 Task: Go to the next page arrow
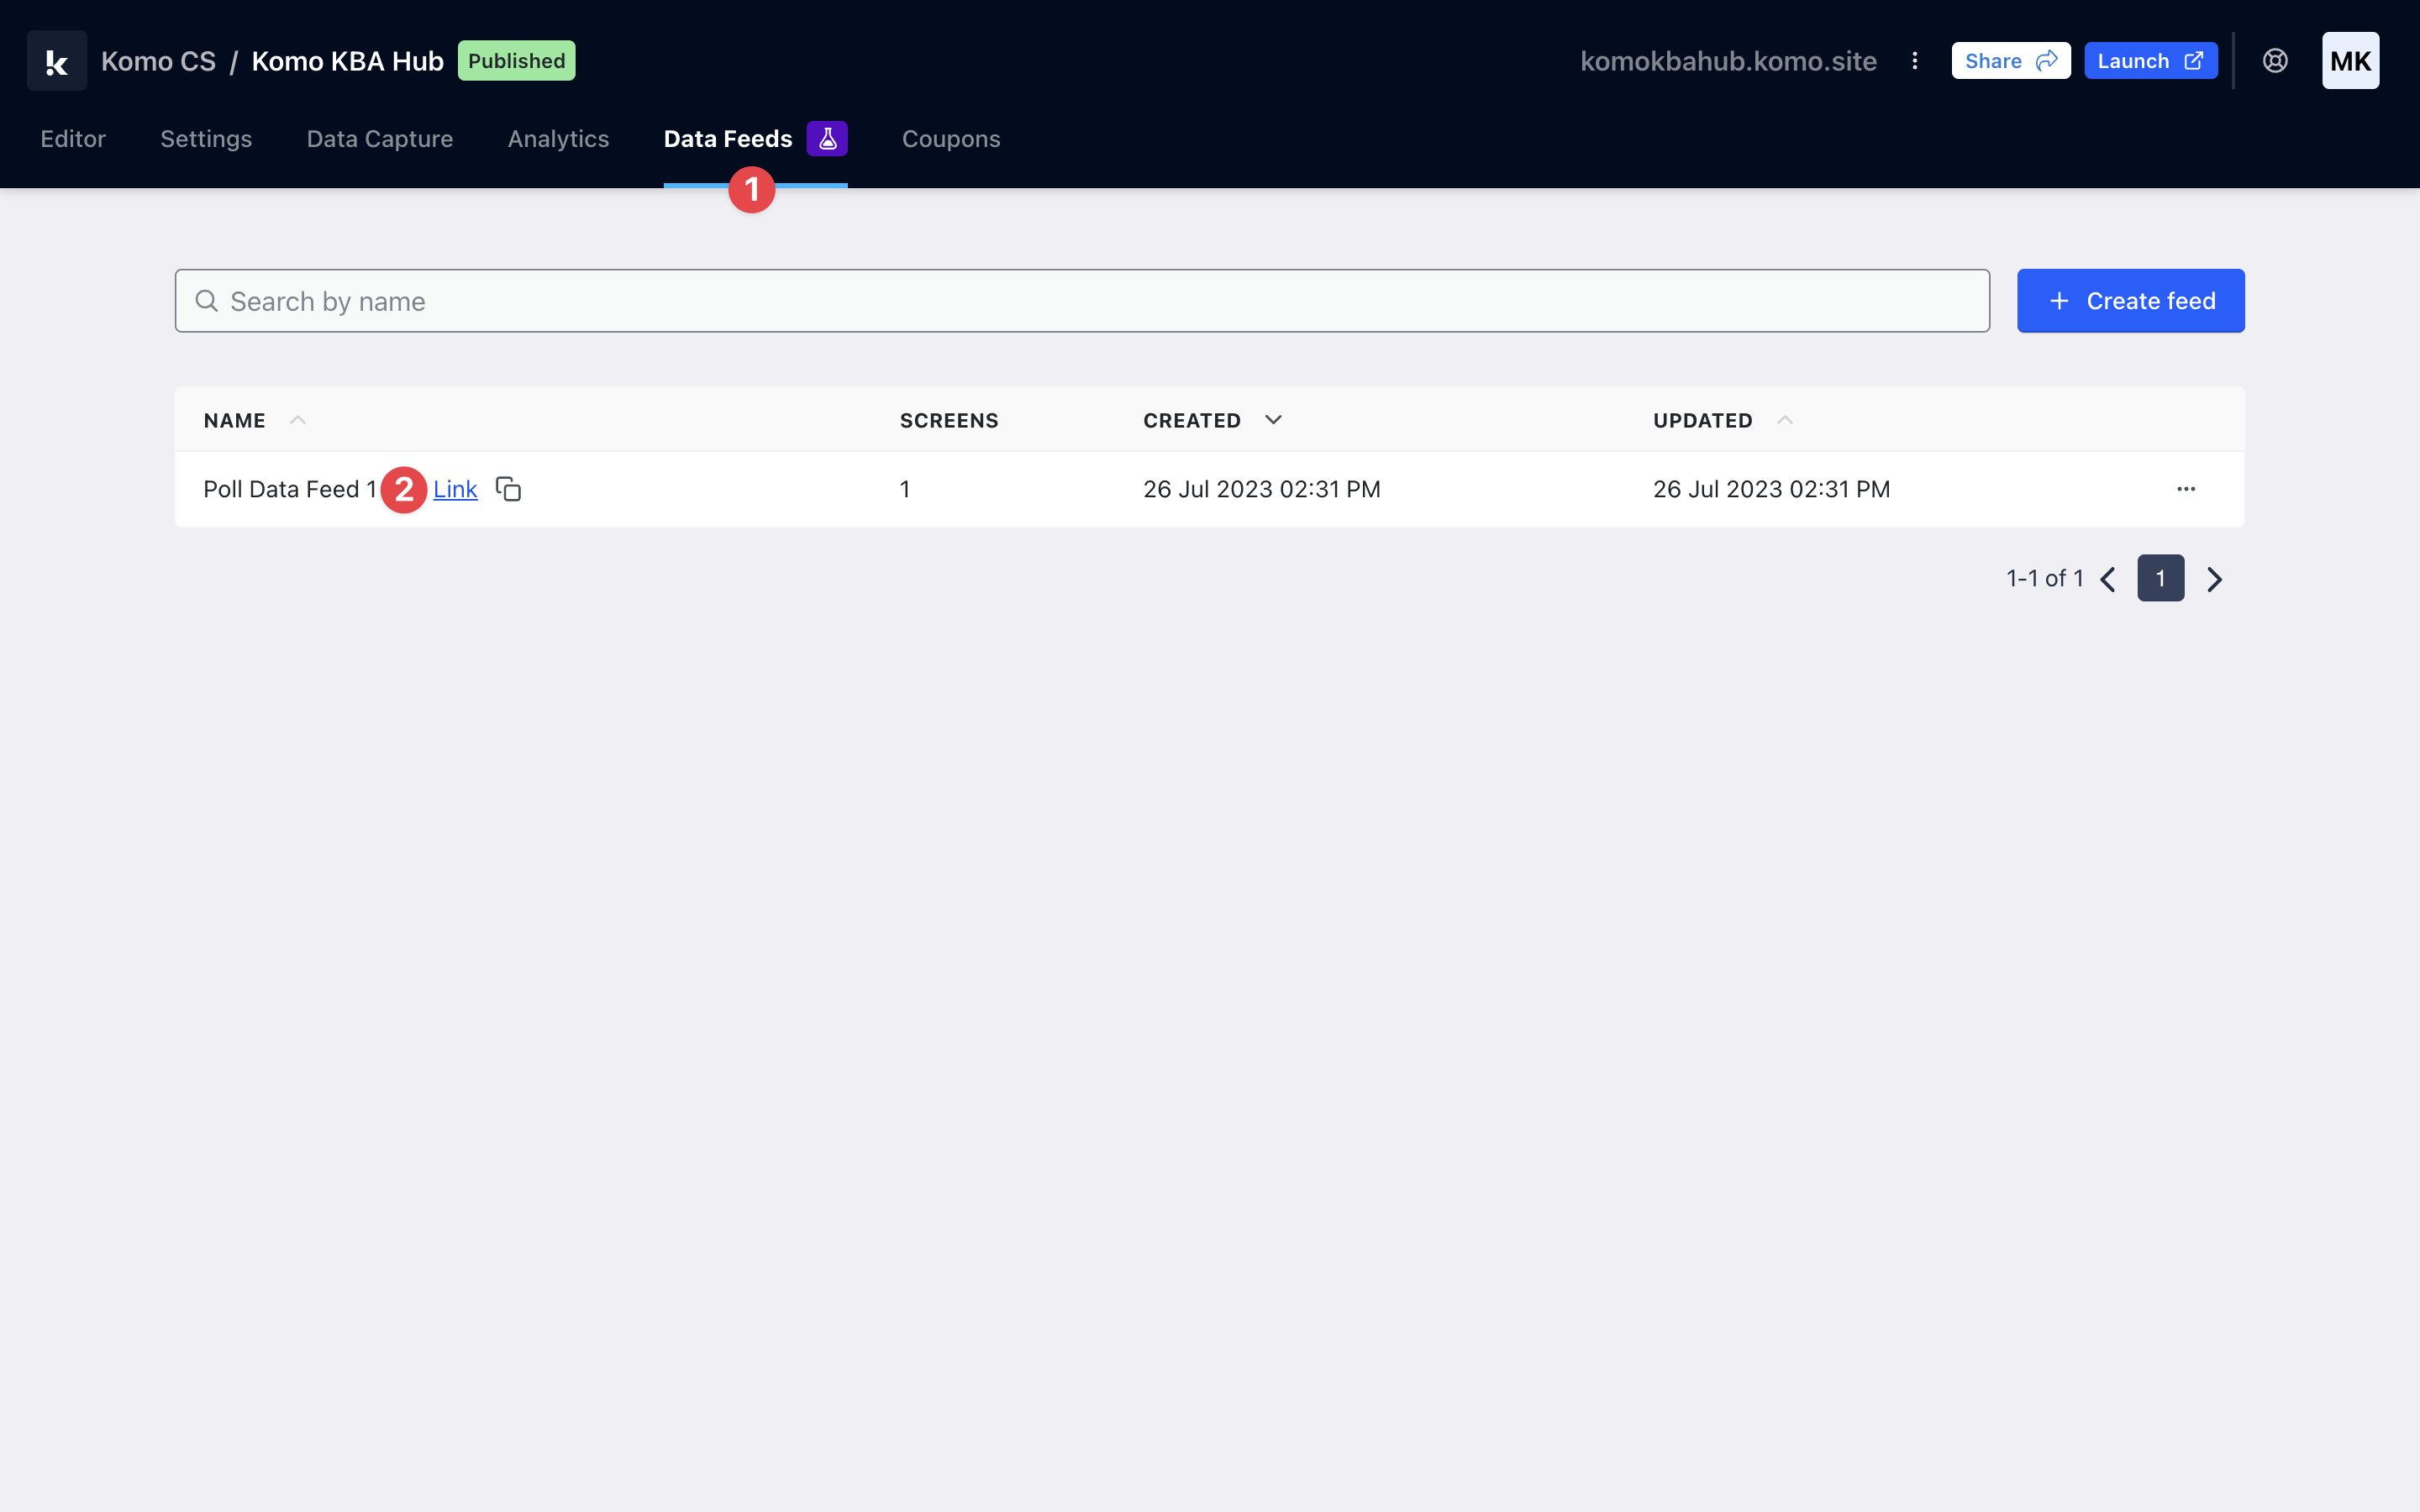[2214, 579]
